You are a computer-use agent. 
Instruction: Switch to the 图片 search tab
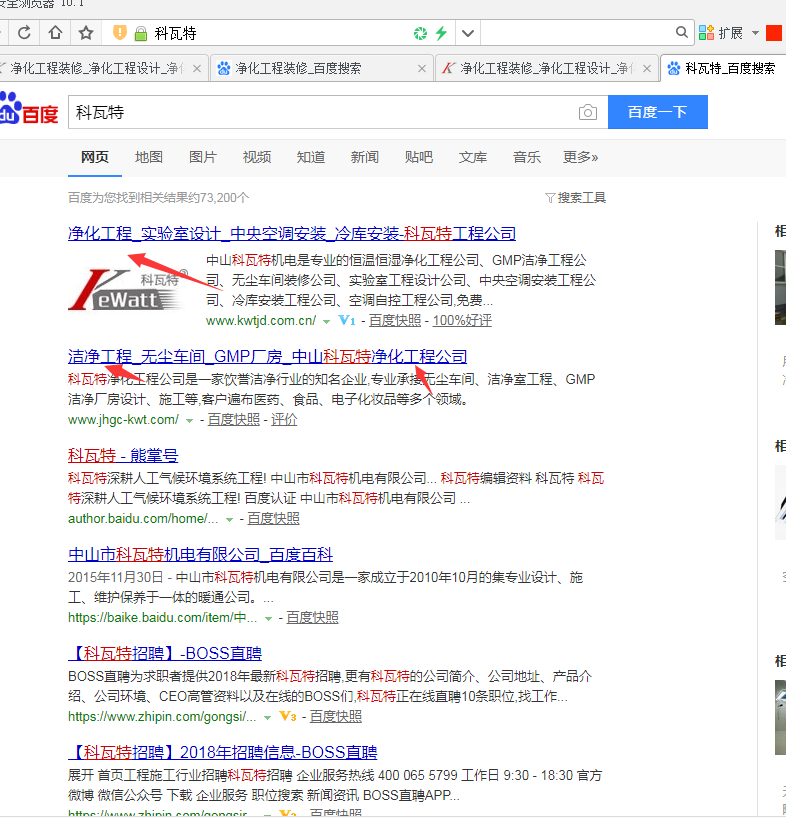click(x=203, y=157)
